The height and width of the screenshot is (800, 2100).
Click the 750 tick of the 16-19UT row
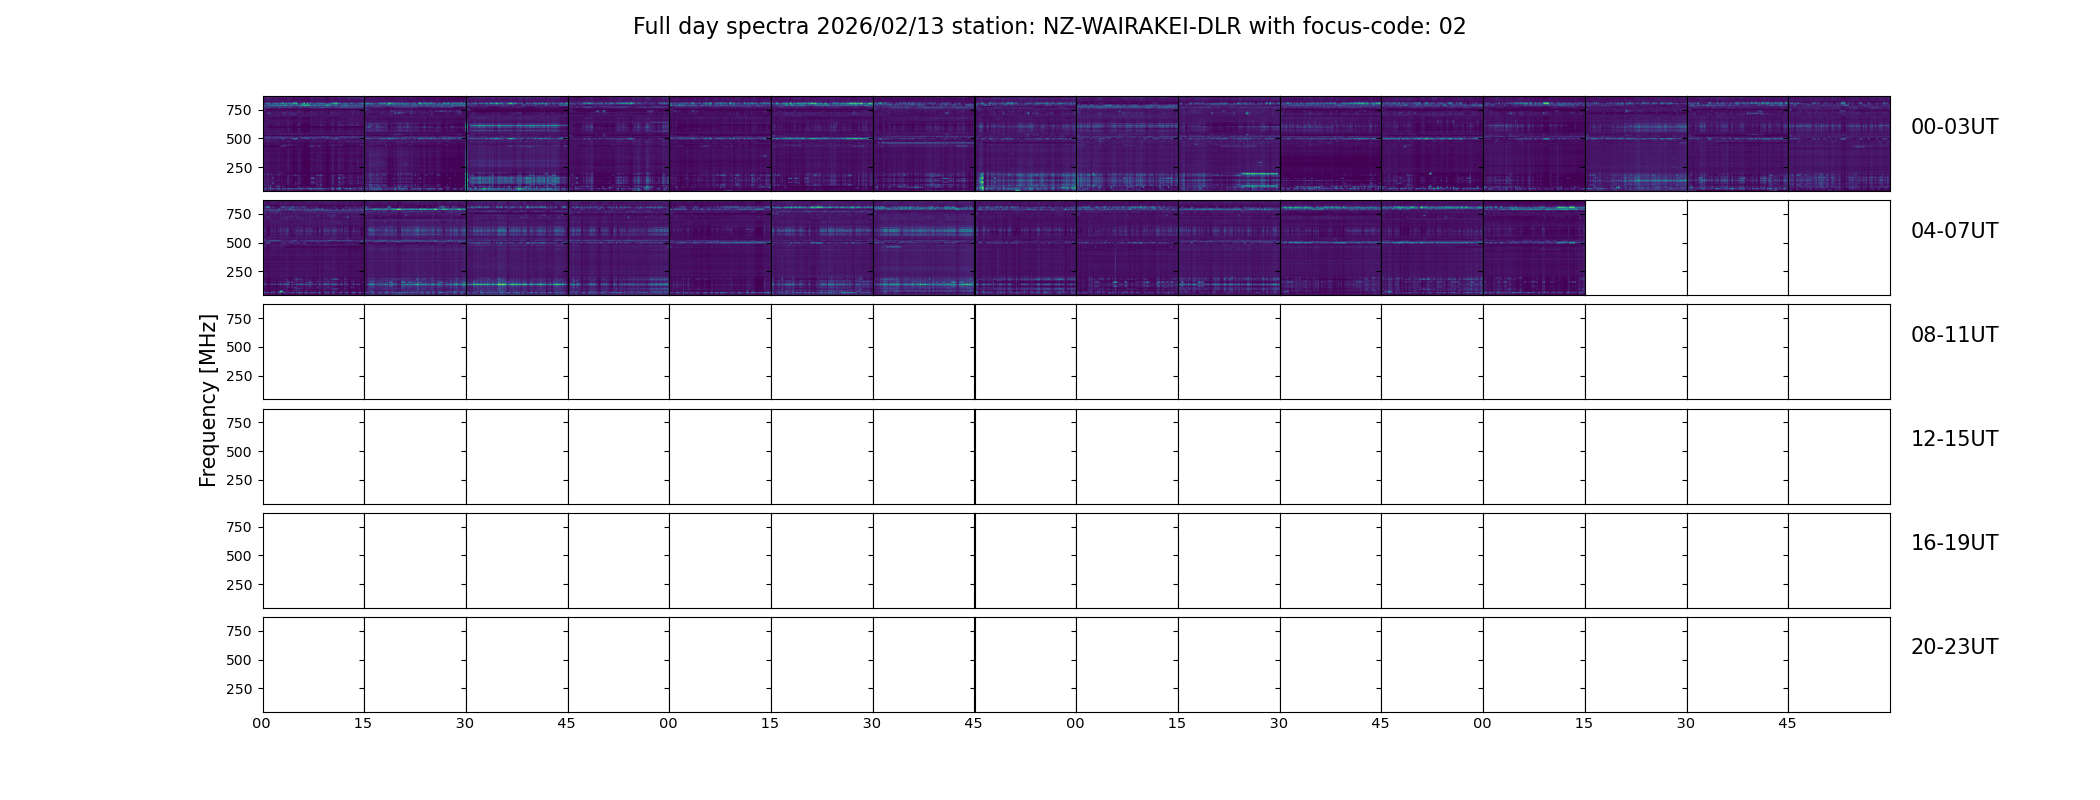point(239,527)
